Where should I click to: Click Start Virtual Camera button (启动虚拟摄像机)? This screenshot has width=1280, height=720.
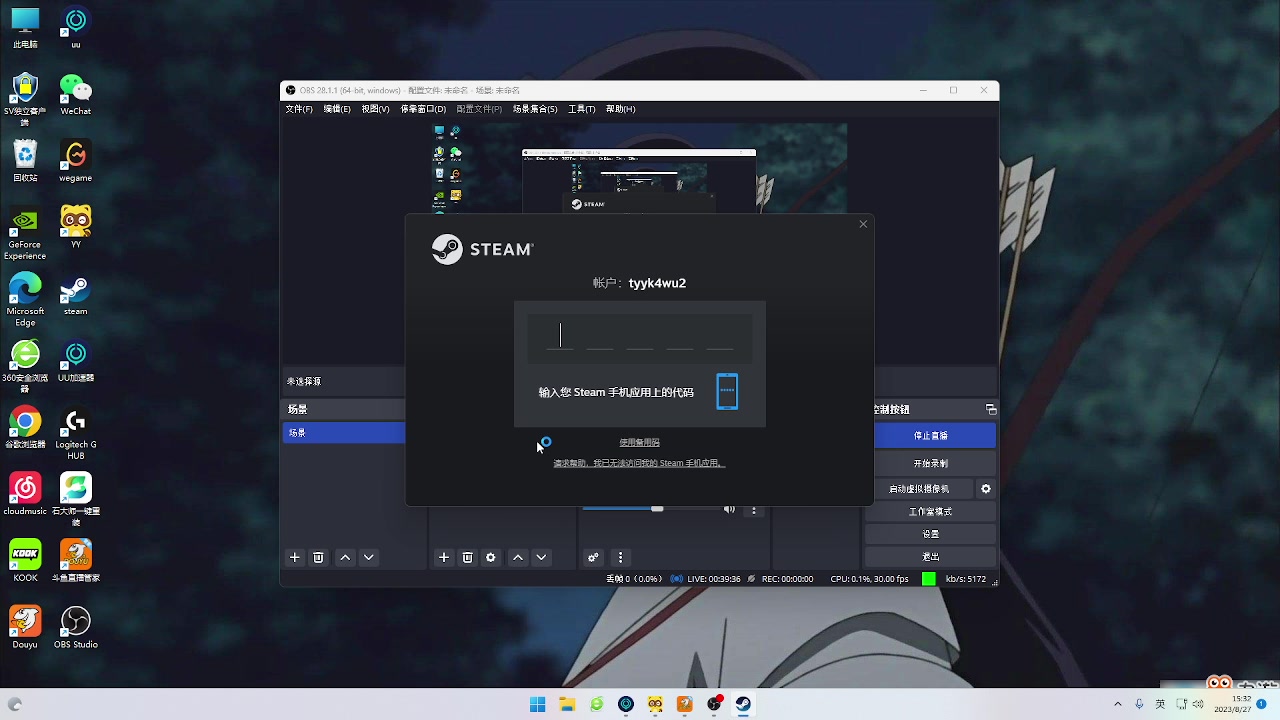tap(920, 489)
